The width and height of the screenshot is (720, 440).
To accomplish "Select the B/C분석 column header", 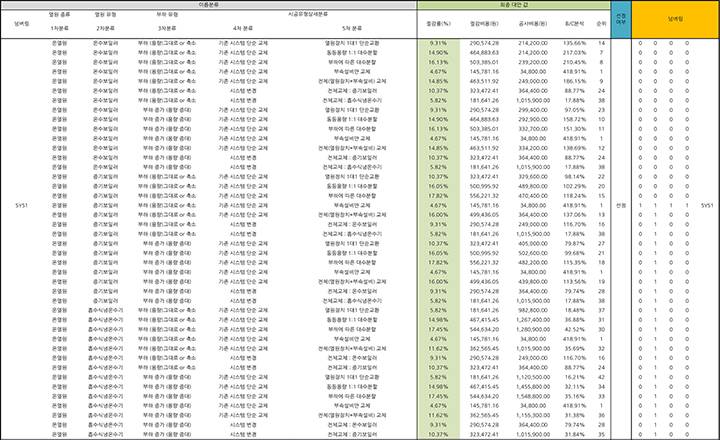I will pos(574,22).
